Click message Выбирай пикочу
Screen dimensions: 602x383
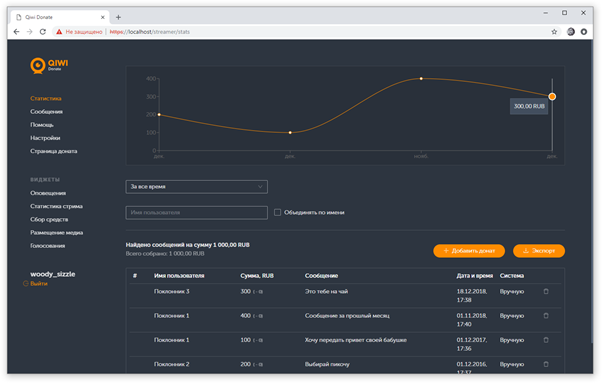[327, 364]
